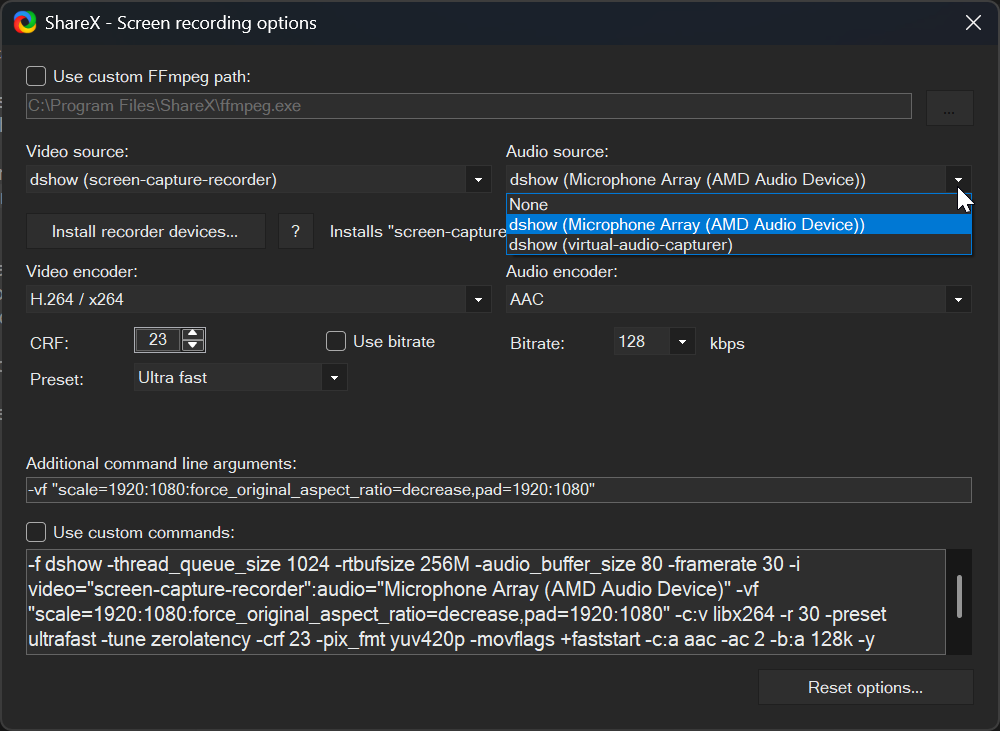Image resolution: width=1000 pixels, height=731 pixels.
Task: Check the Use custom commands option
Action: [x=36, y=532]
